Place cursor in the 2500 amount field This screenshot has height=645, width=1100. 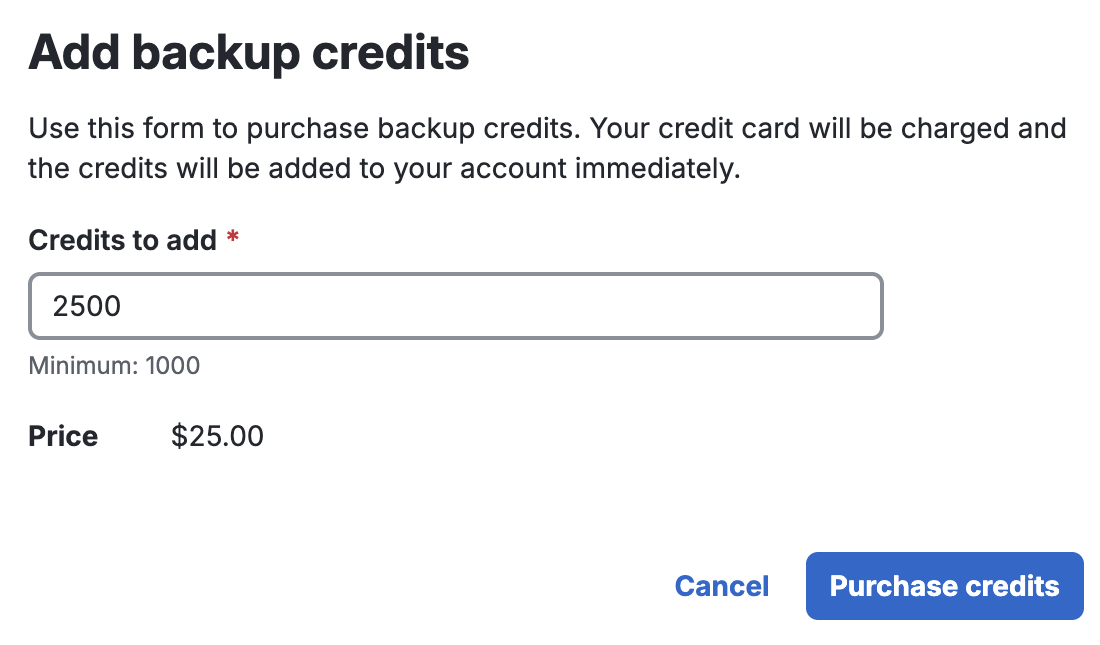300,306
